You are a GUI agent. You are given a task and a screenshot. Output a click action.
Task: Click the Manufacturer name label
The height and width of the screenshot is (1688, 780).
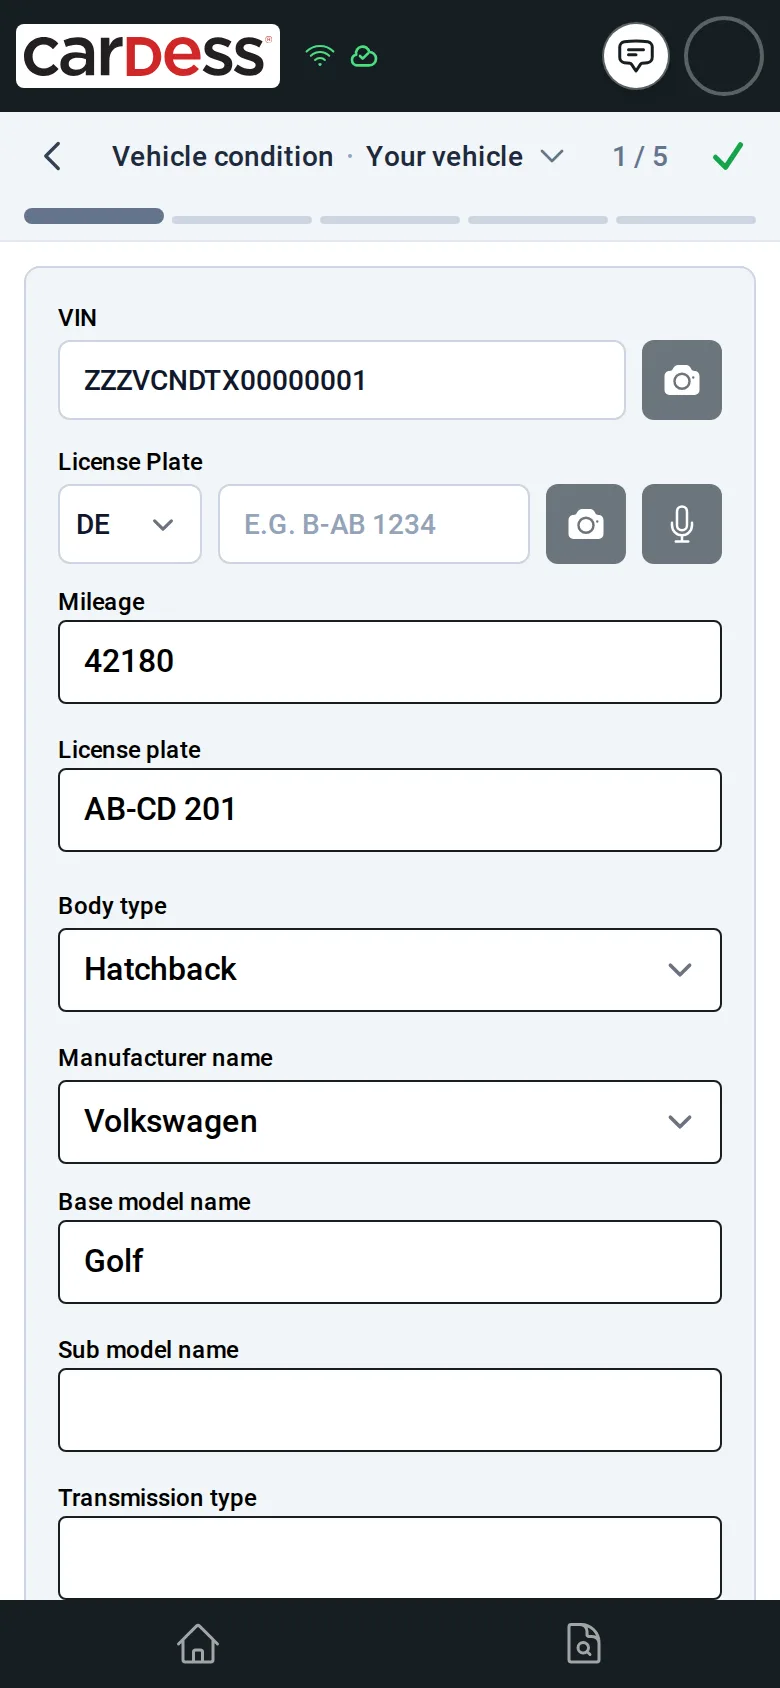tap(165, 1057)
